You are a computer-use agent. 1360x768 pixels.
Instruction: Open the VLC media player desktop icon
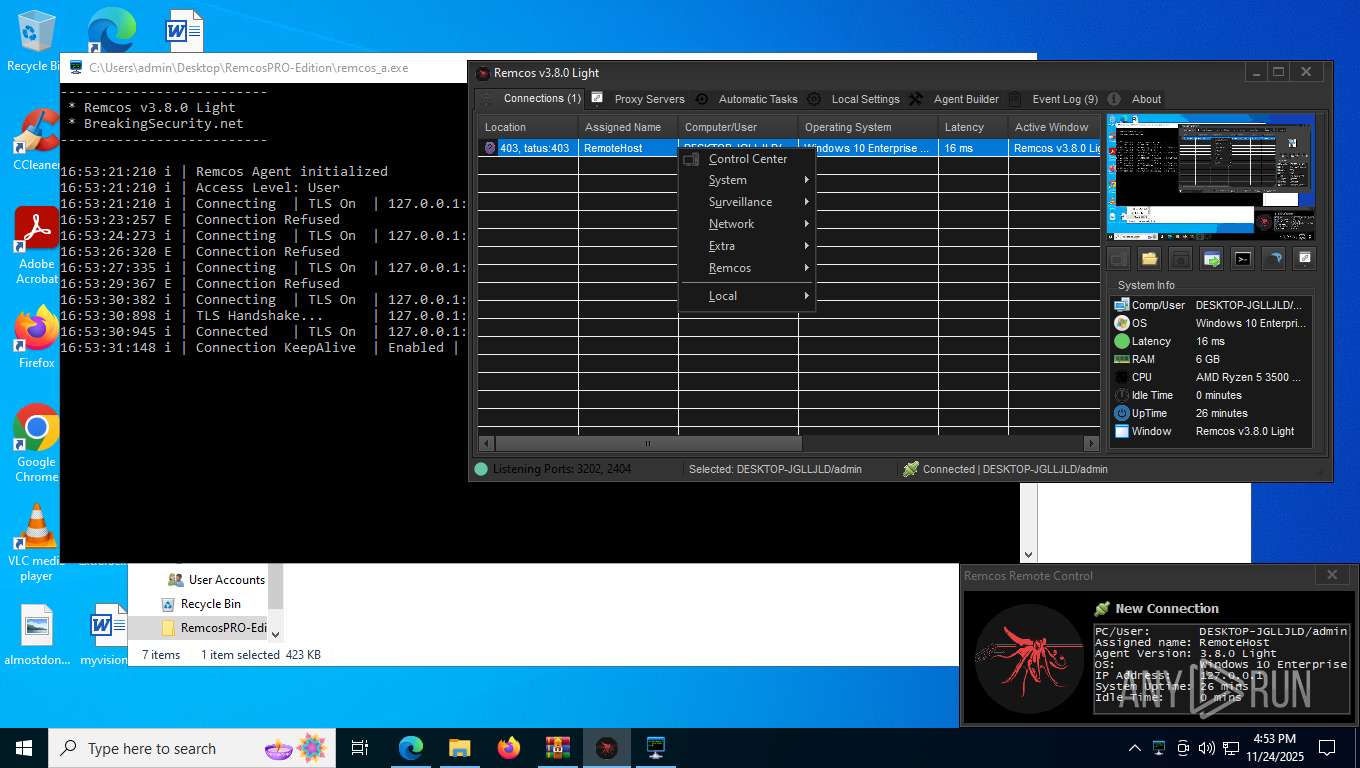36,542
